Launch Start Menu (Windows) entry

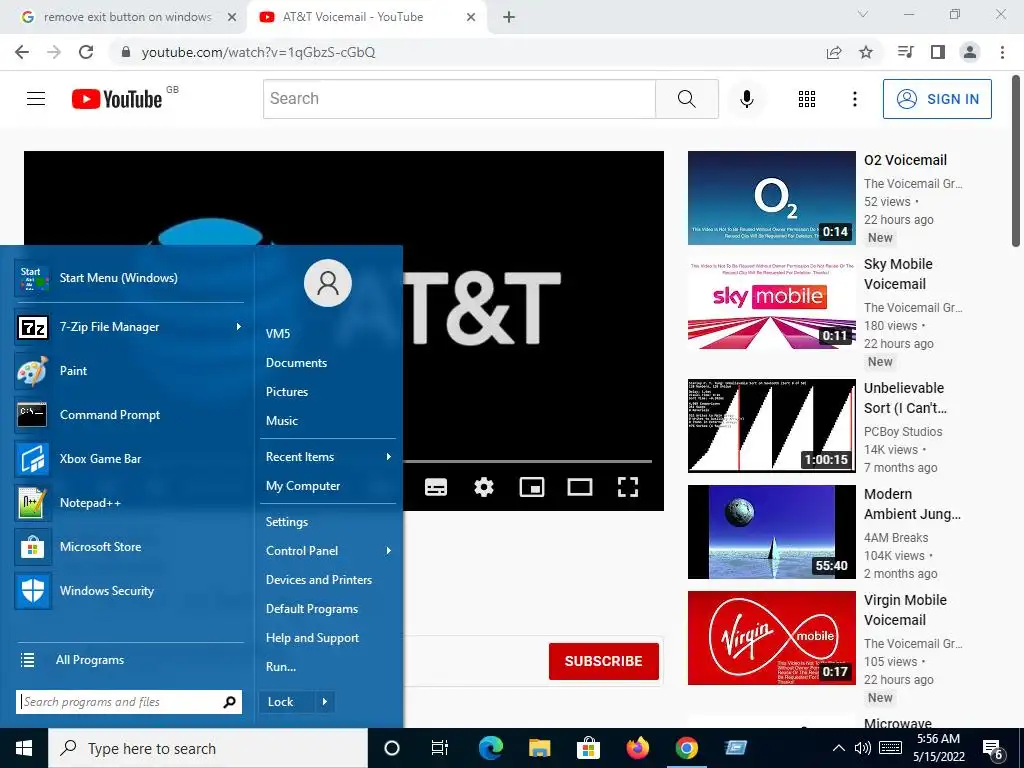coord(129,278)
